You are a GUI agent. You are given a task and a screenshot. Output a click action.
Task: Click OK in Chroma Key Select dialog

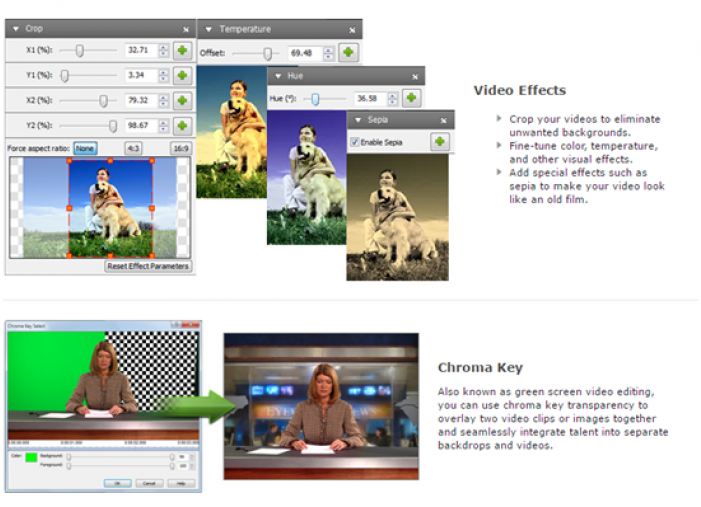(118, 483)
